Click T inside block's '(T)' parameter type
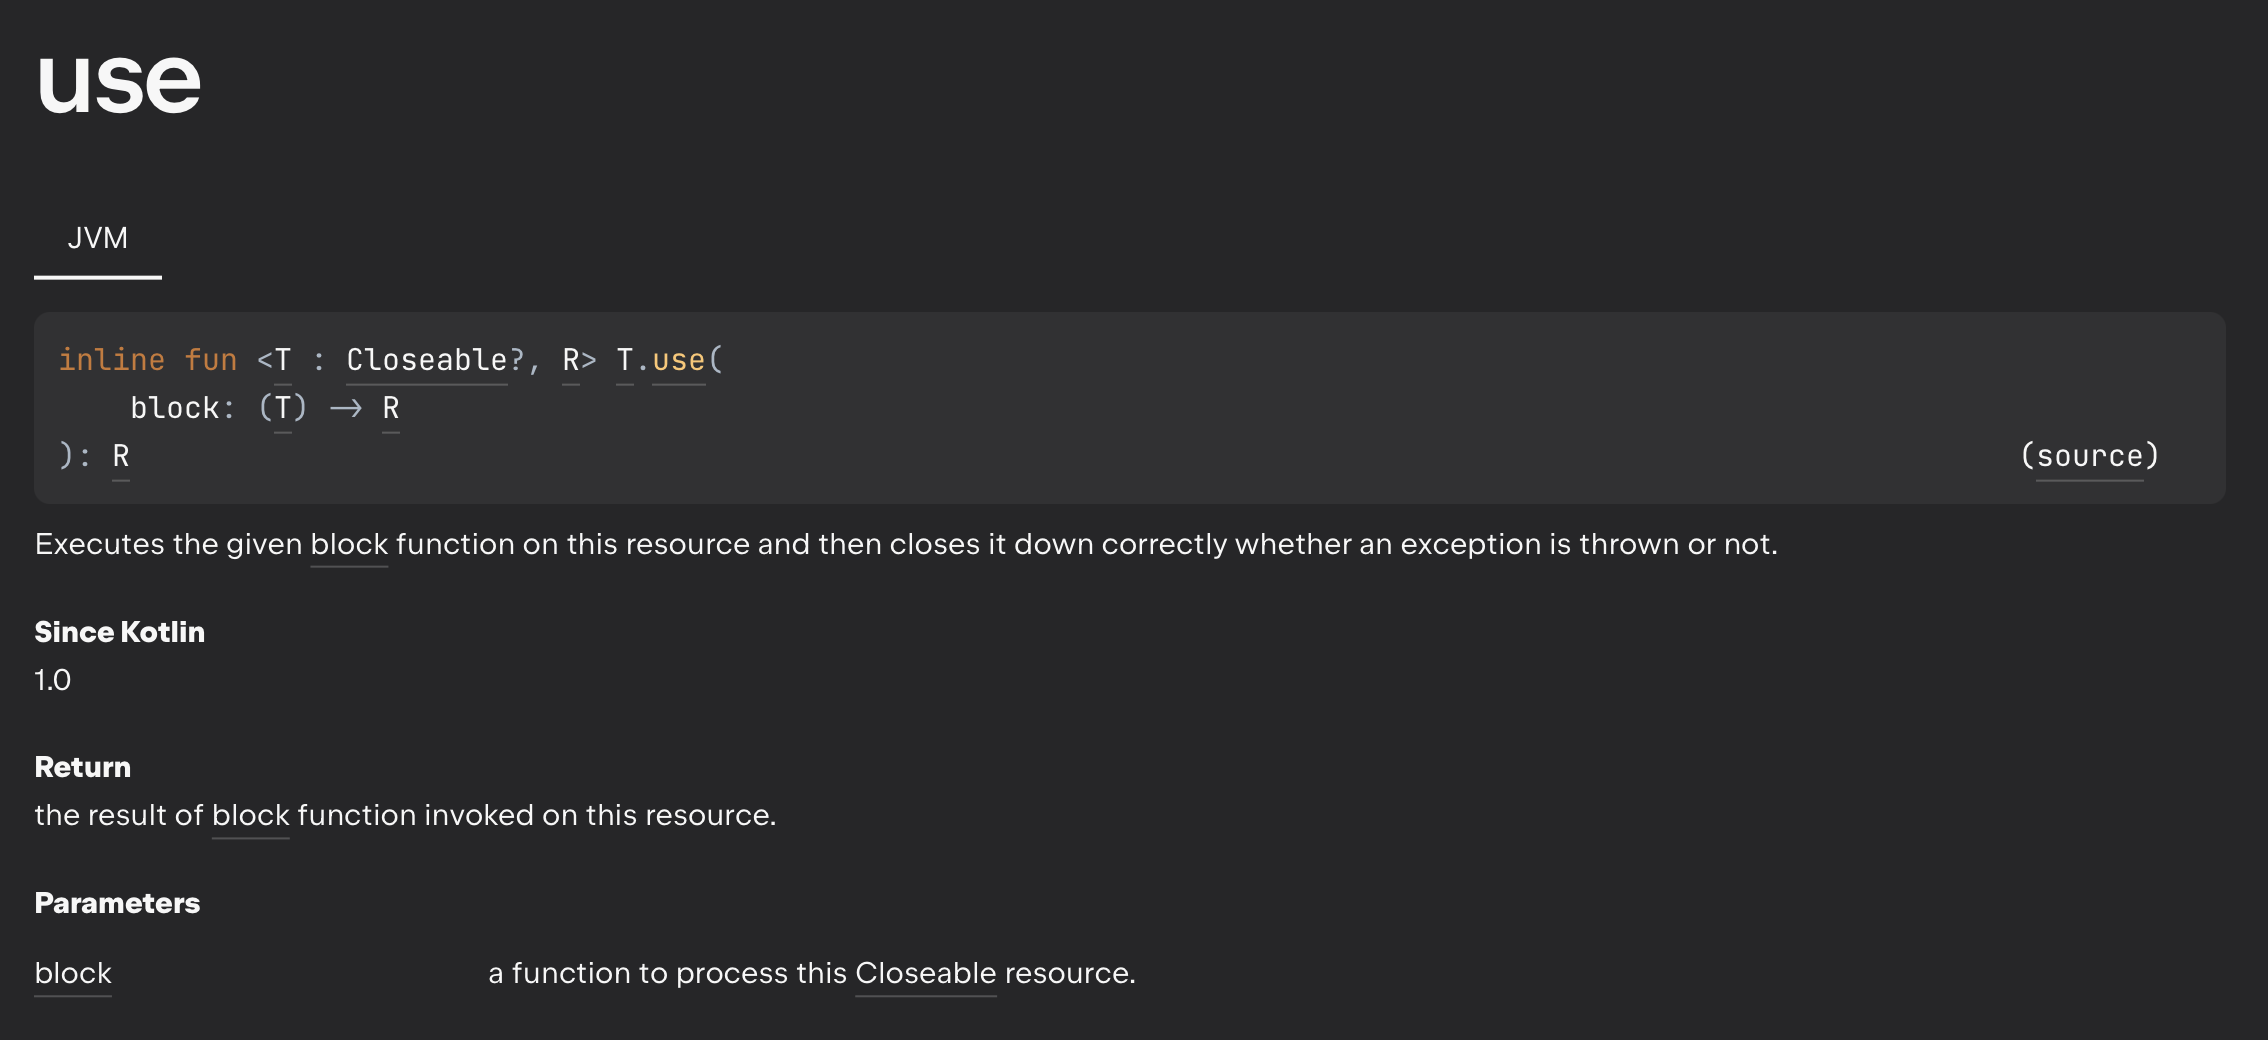 [x=283, y=408]
